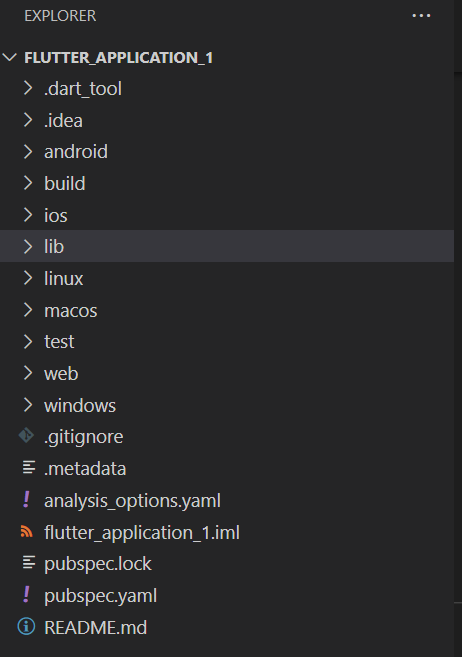Open the README.md file
Viewport: 462px width, 657px height.
click(227, 627)
